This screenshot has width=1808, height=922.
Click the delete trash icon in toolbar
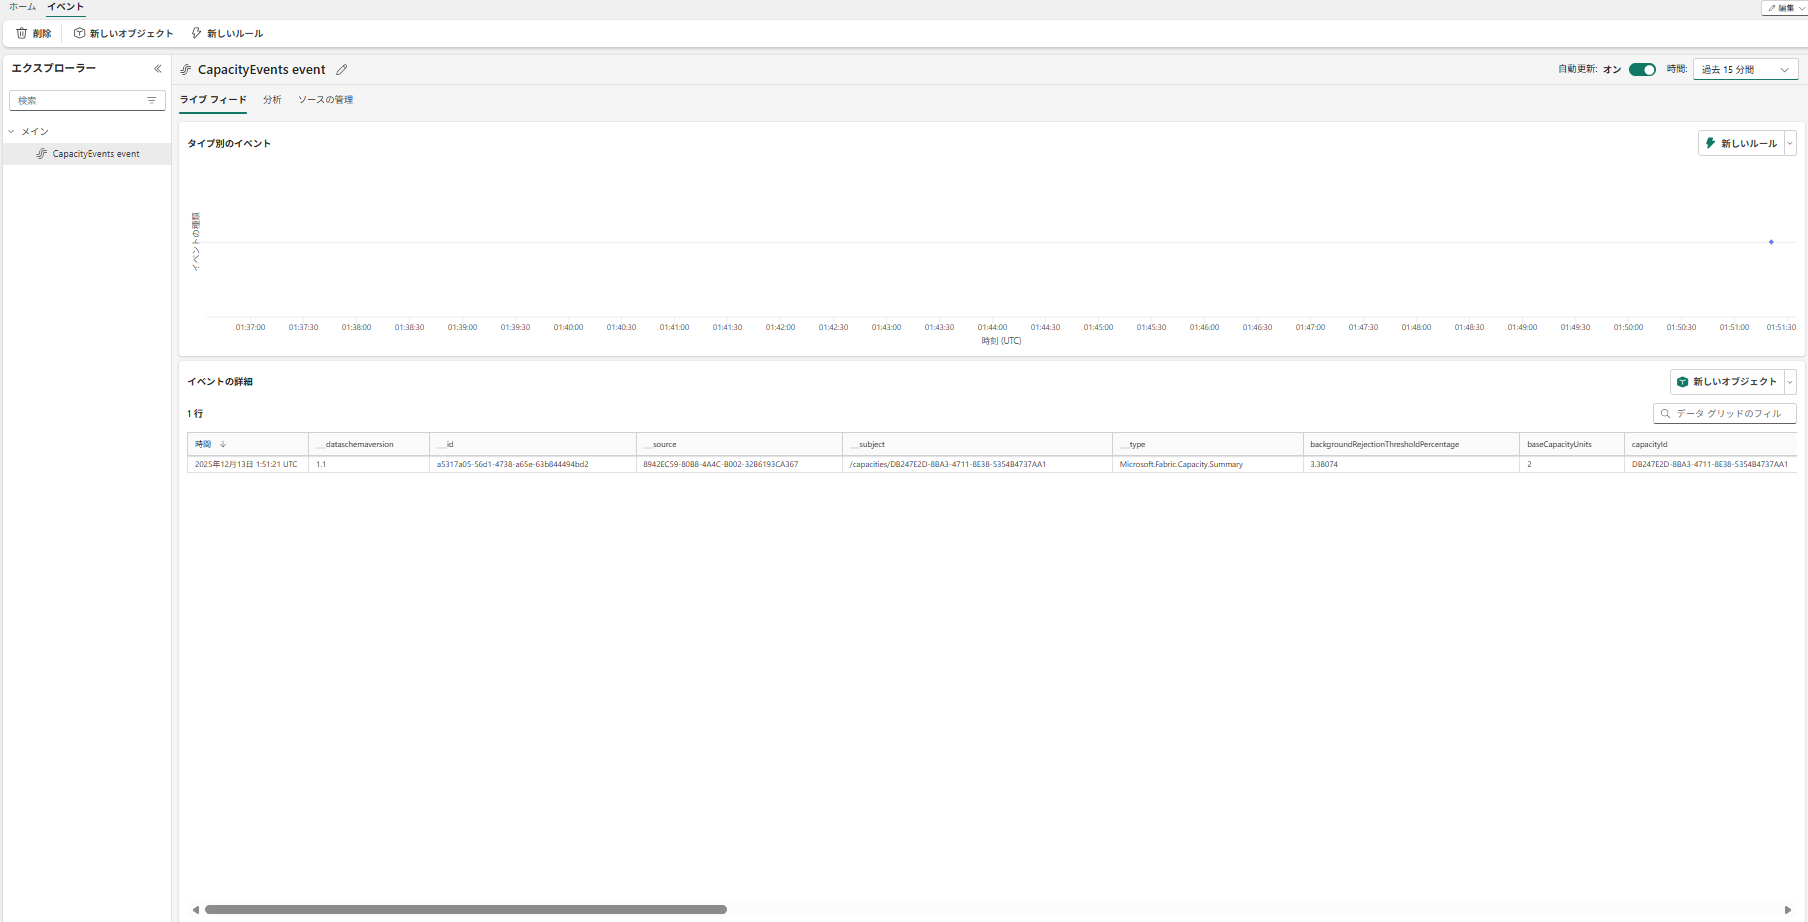point(21,33)
